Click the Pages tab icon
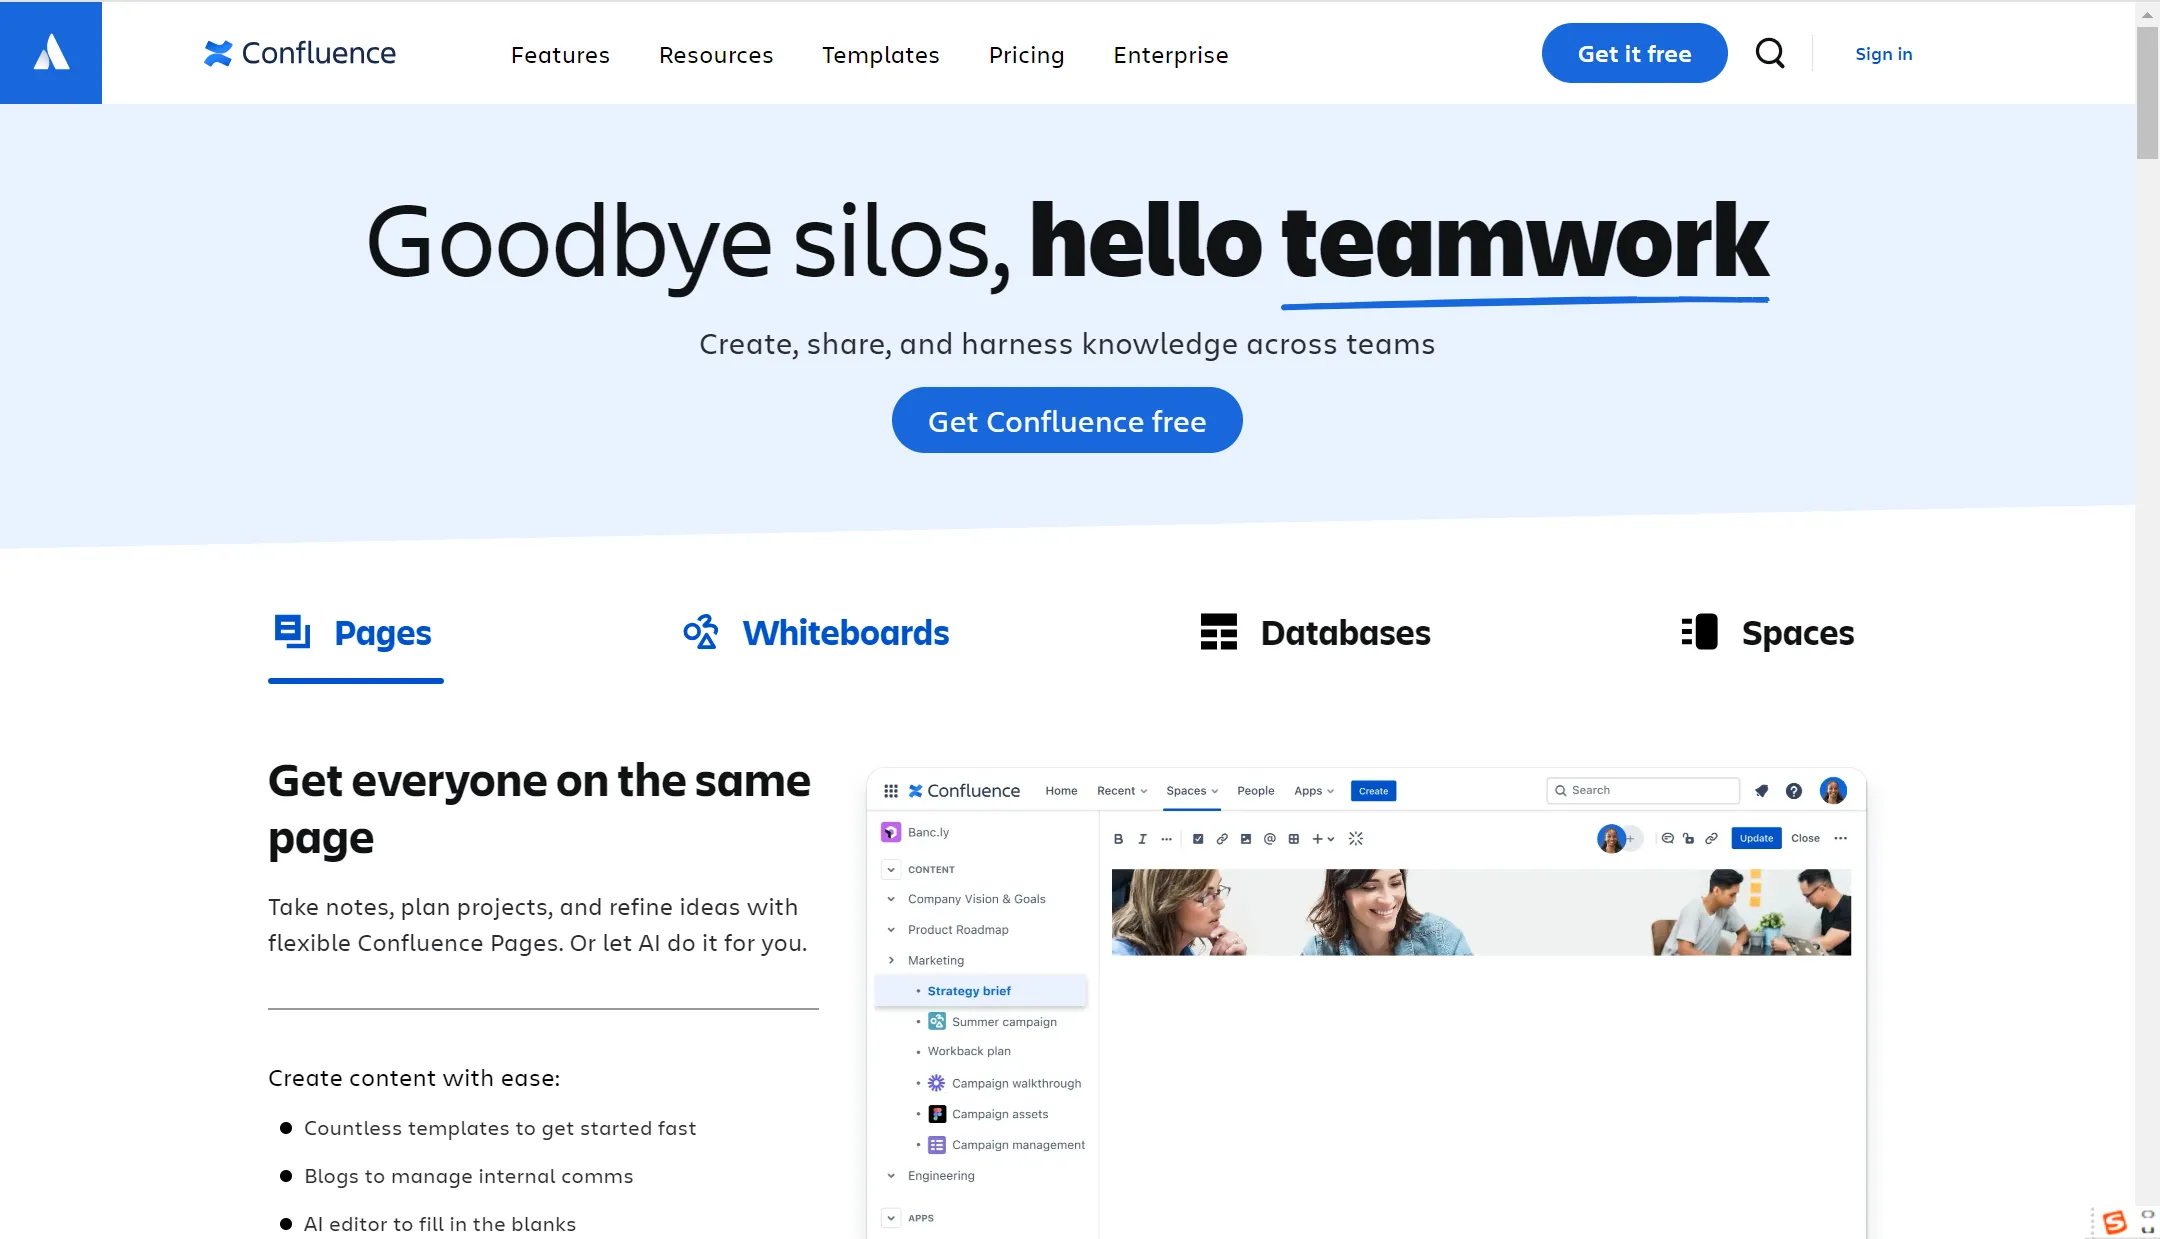 point(292,632)
